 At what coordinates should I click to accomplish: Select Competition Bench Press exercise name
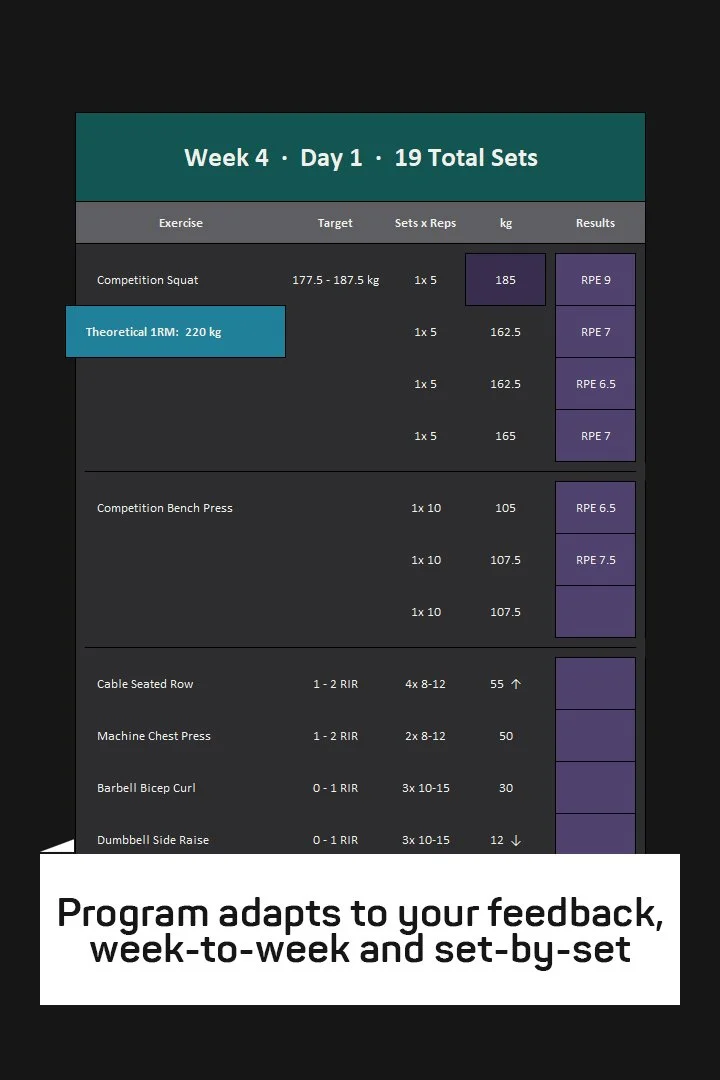(165, 508)
